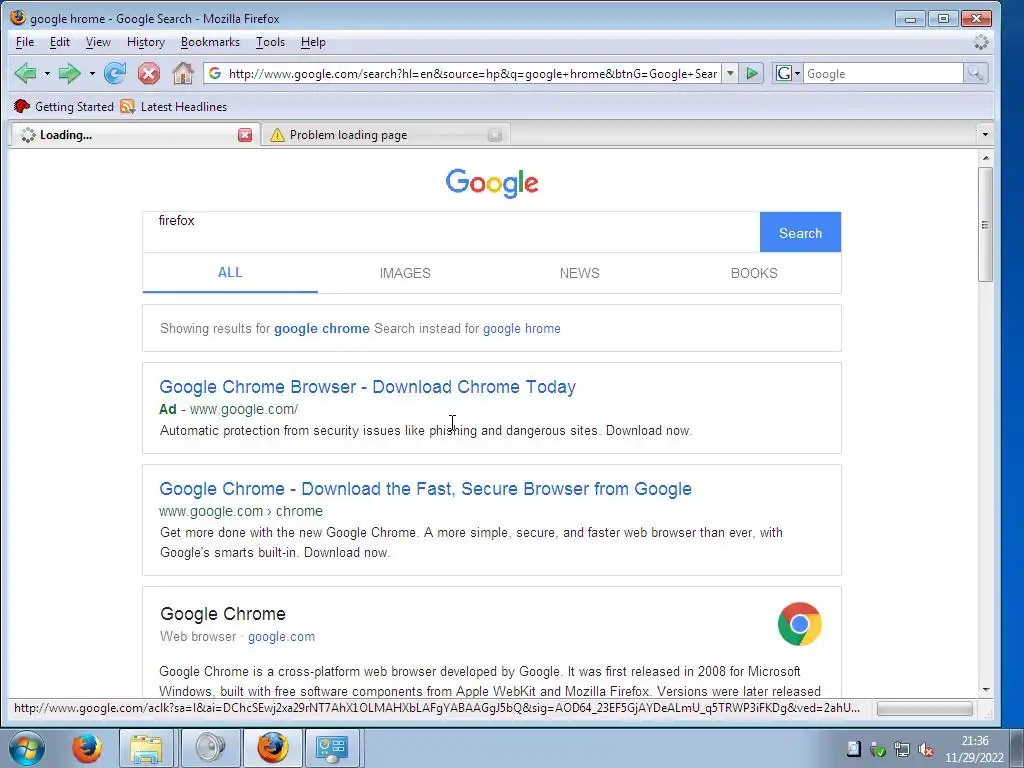
Task: Switch to the Problem loading page tab
Action: [385, 135]
